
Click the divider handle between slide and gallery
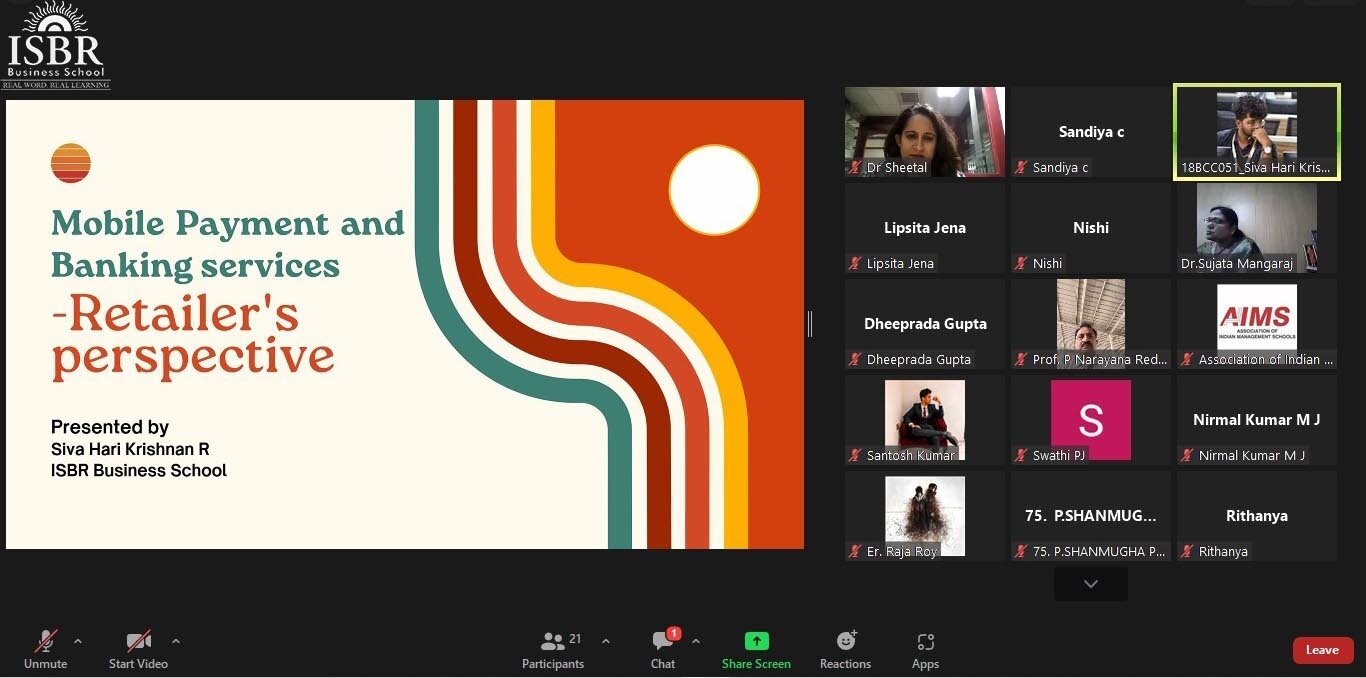[x=810, y=323]
